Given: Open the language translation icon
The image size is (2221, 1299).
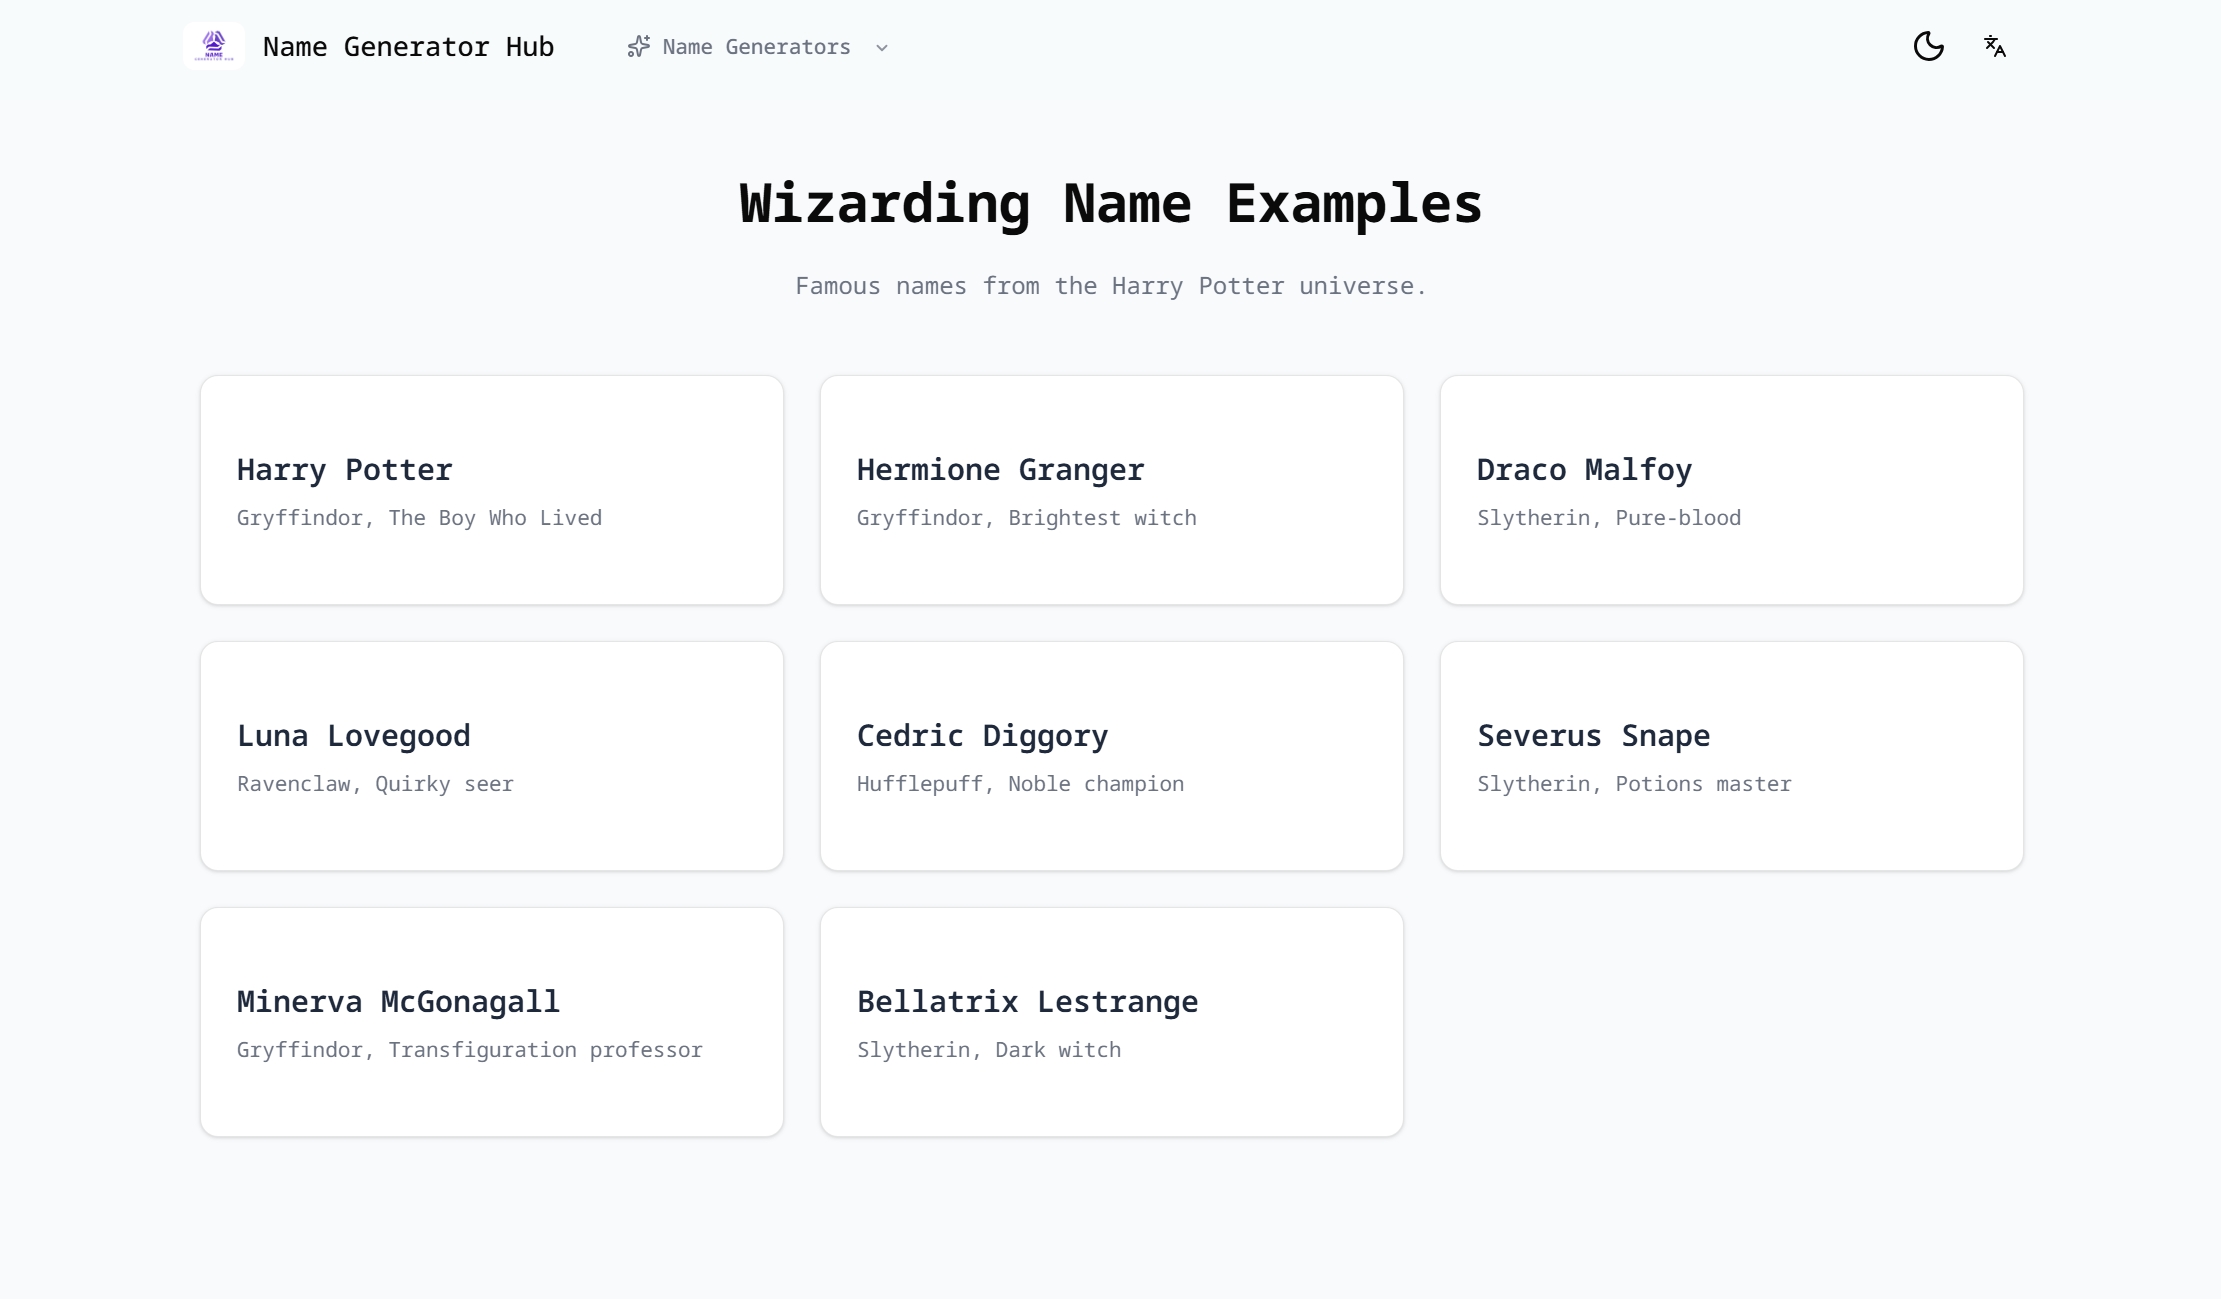Looking at the screenshot, I should (x=1994, y=47).
